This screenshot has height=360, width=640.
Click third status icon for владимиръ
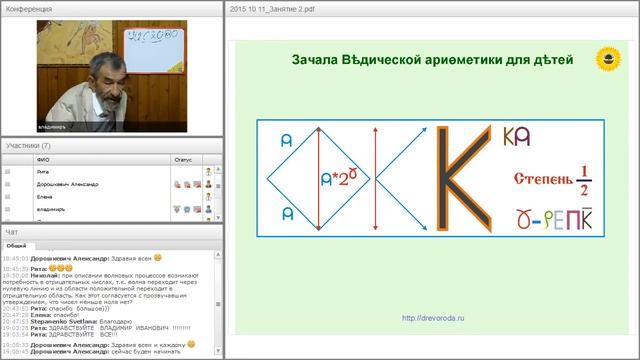click(x=197, y=209)
